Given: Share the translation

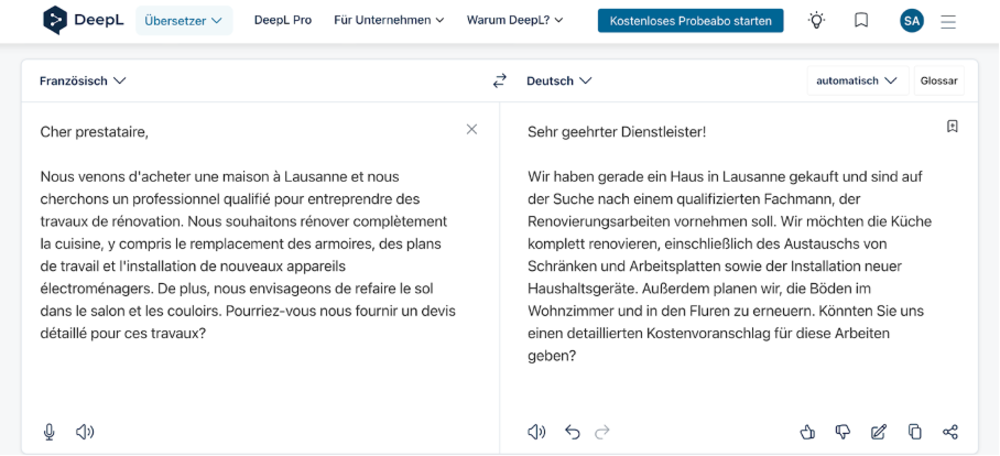Looking at the screenshot, I should click(x=950, y=432).
